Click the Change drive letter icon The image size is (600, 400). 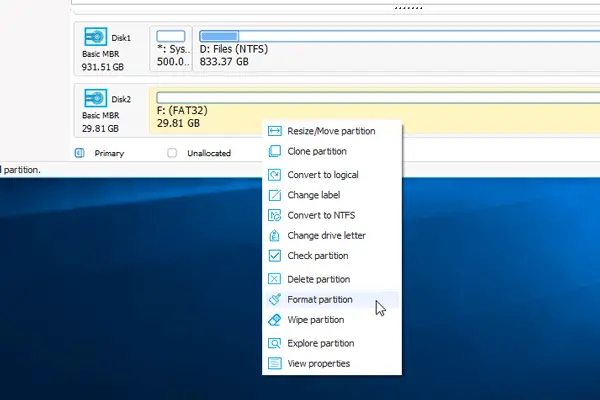click(274, 235)
